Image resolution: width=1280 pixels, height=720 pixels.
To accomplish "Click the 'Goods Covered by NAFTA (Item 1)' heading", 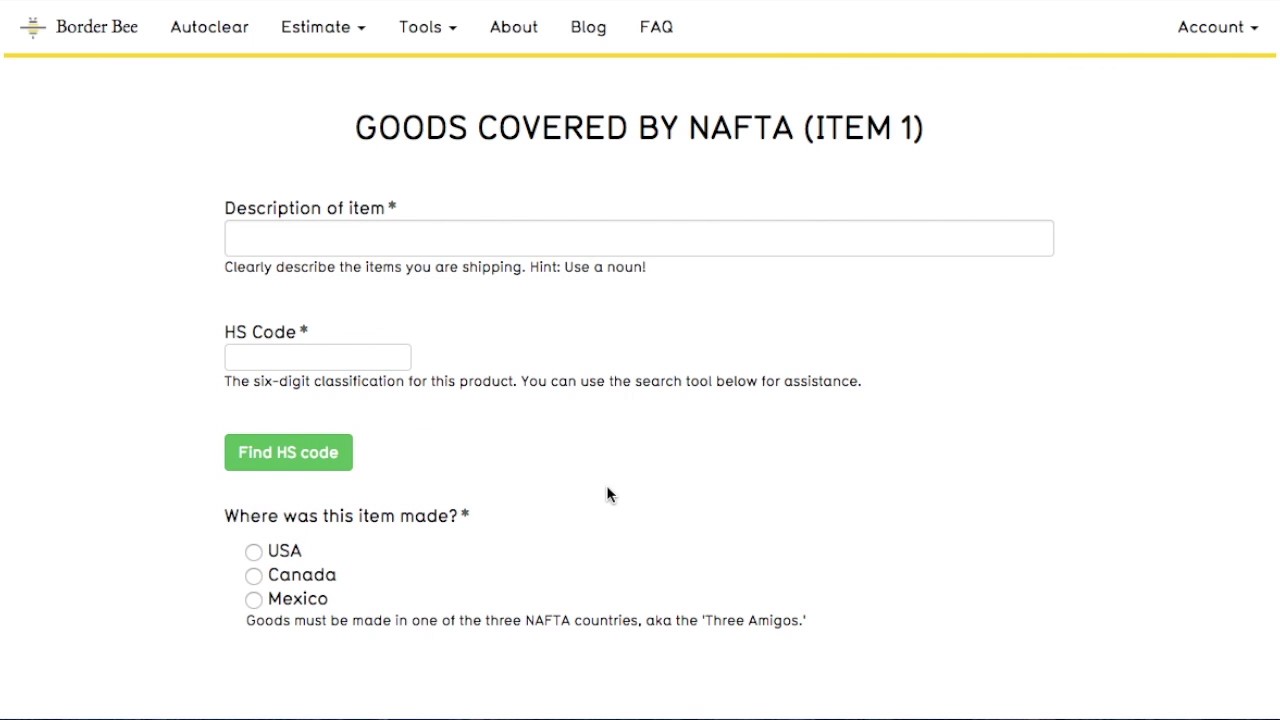I will [639, 128].
